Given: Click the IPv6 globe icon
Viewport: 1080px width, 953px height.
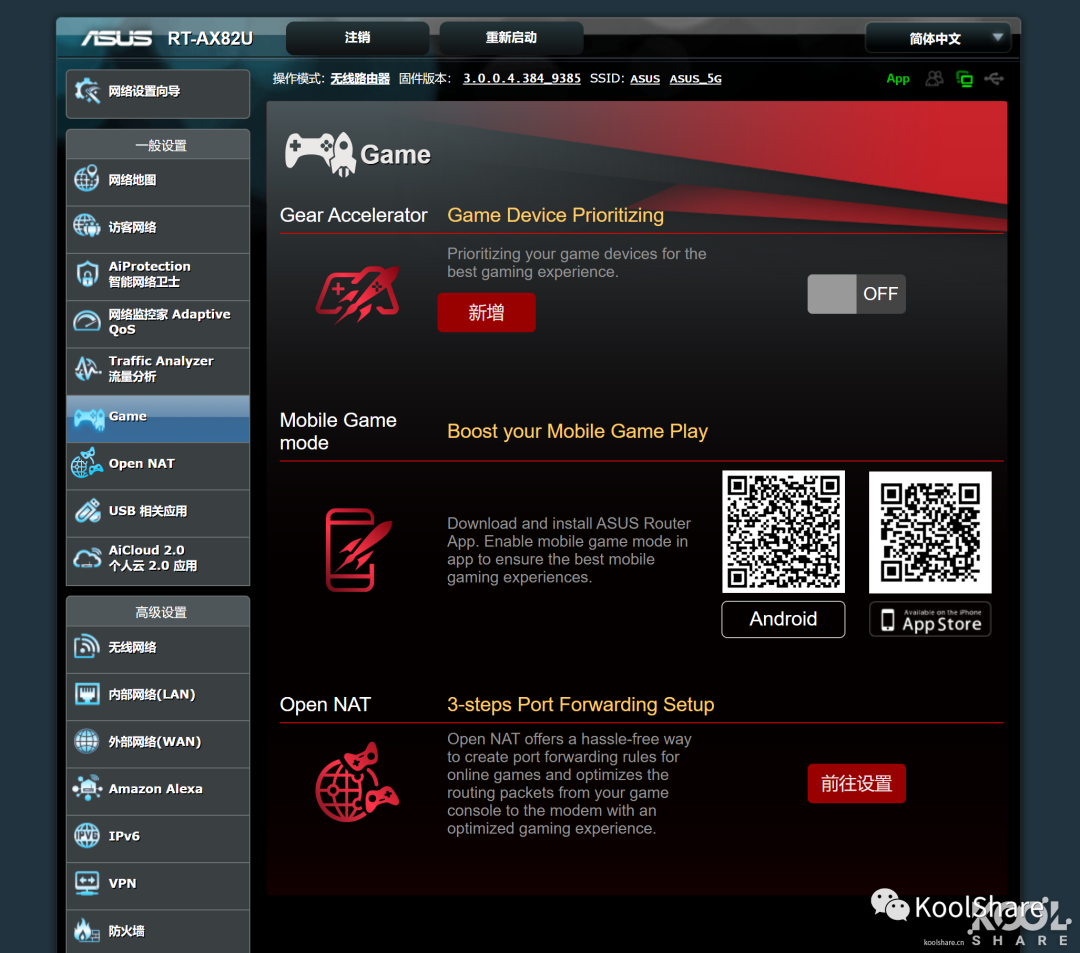Looking at the screenshot, I should point(87,835).
